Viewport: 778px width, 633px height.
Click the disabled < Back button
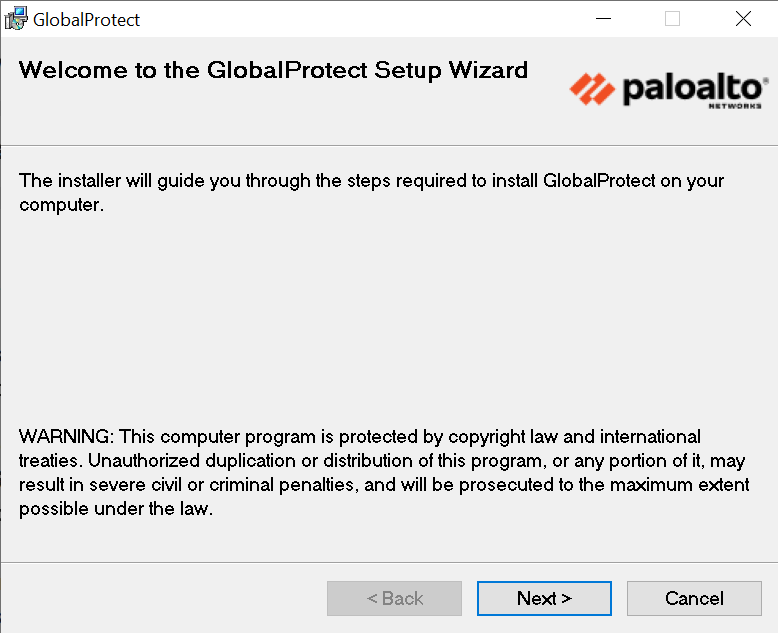[394, 598]
